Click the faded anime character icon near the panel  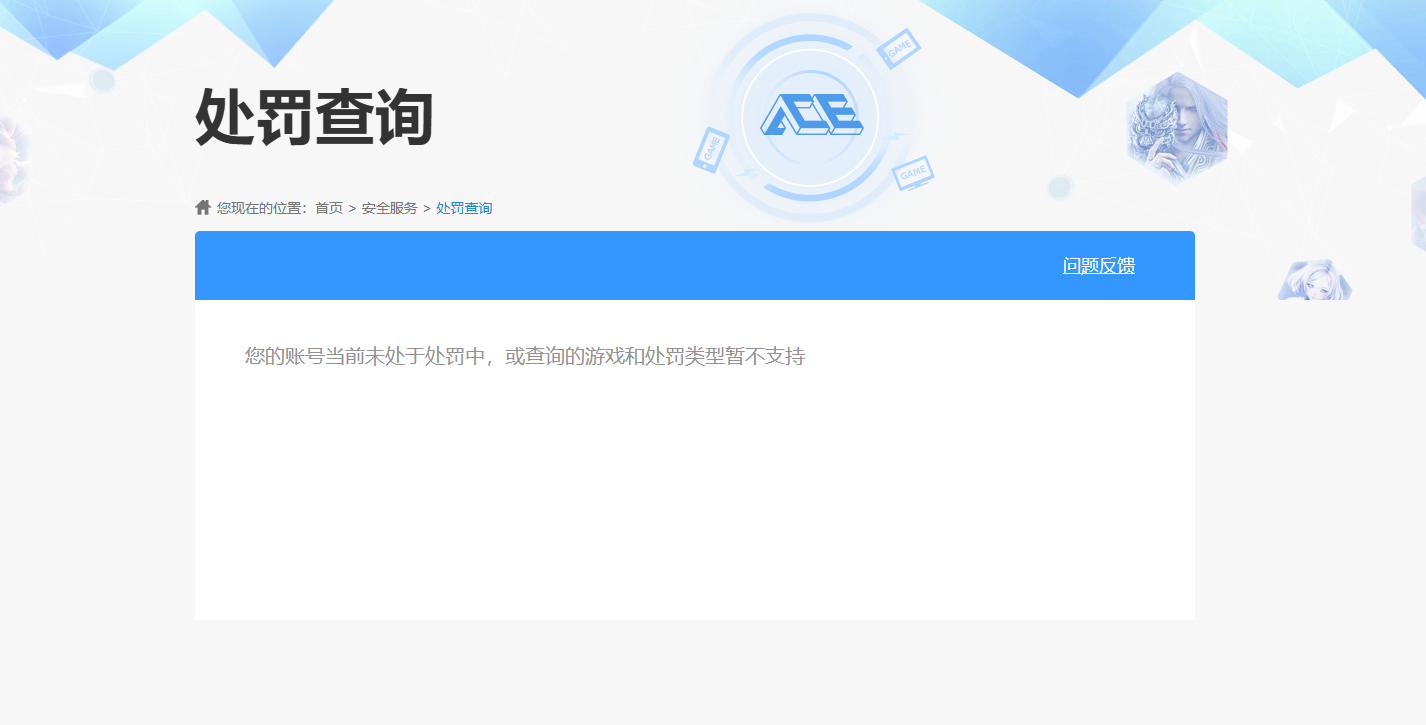(x=1315, y=281)
